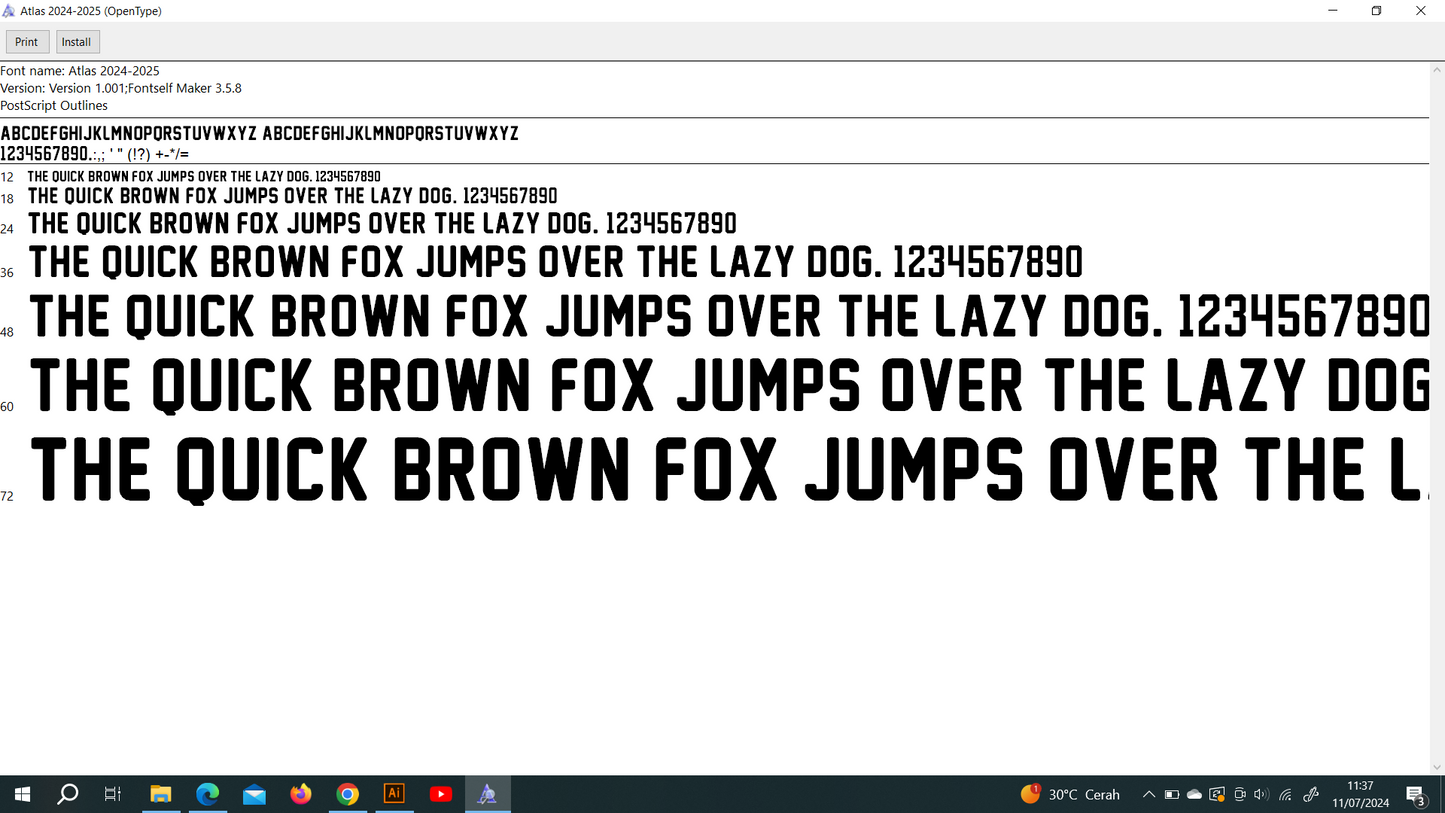Click the OneDrive cloud tray icon
Screen dimensions: 1445x813
pos(1194,795)
